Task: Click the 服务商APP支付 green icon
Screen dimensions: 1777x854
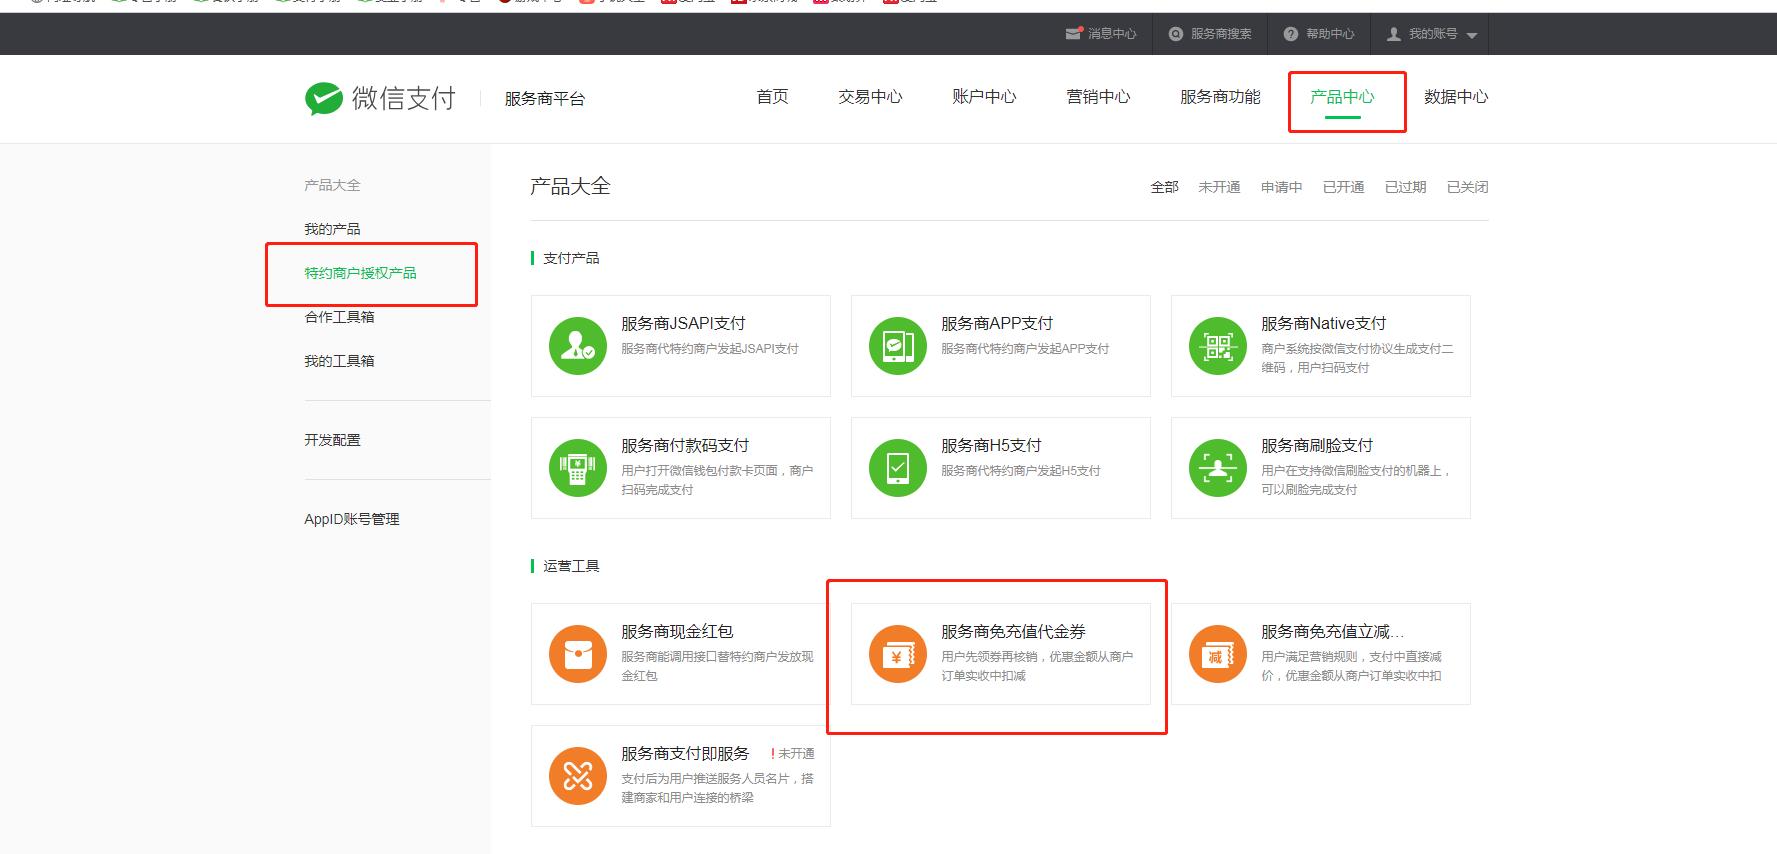Action: 898,346
